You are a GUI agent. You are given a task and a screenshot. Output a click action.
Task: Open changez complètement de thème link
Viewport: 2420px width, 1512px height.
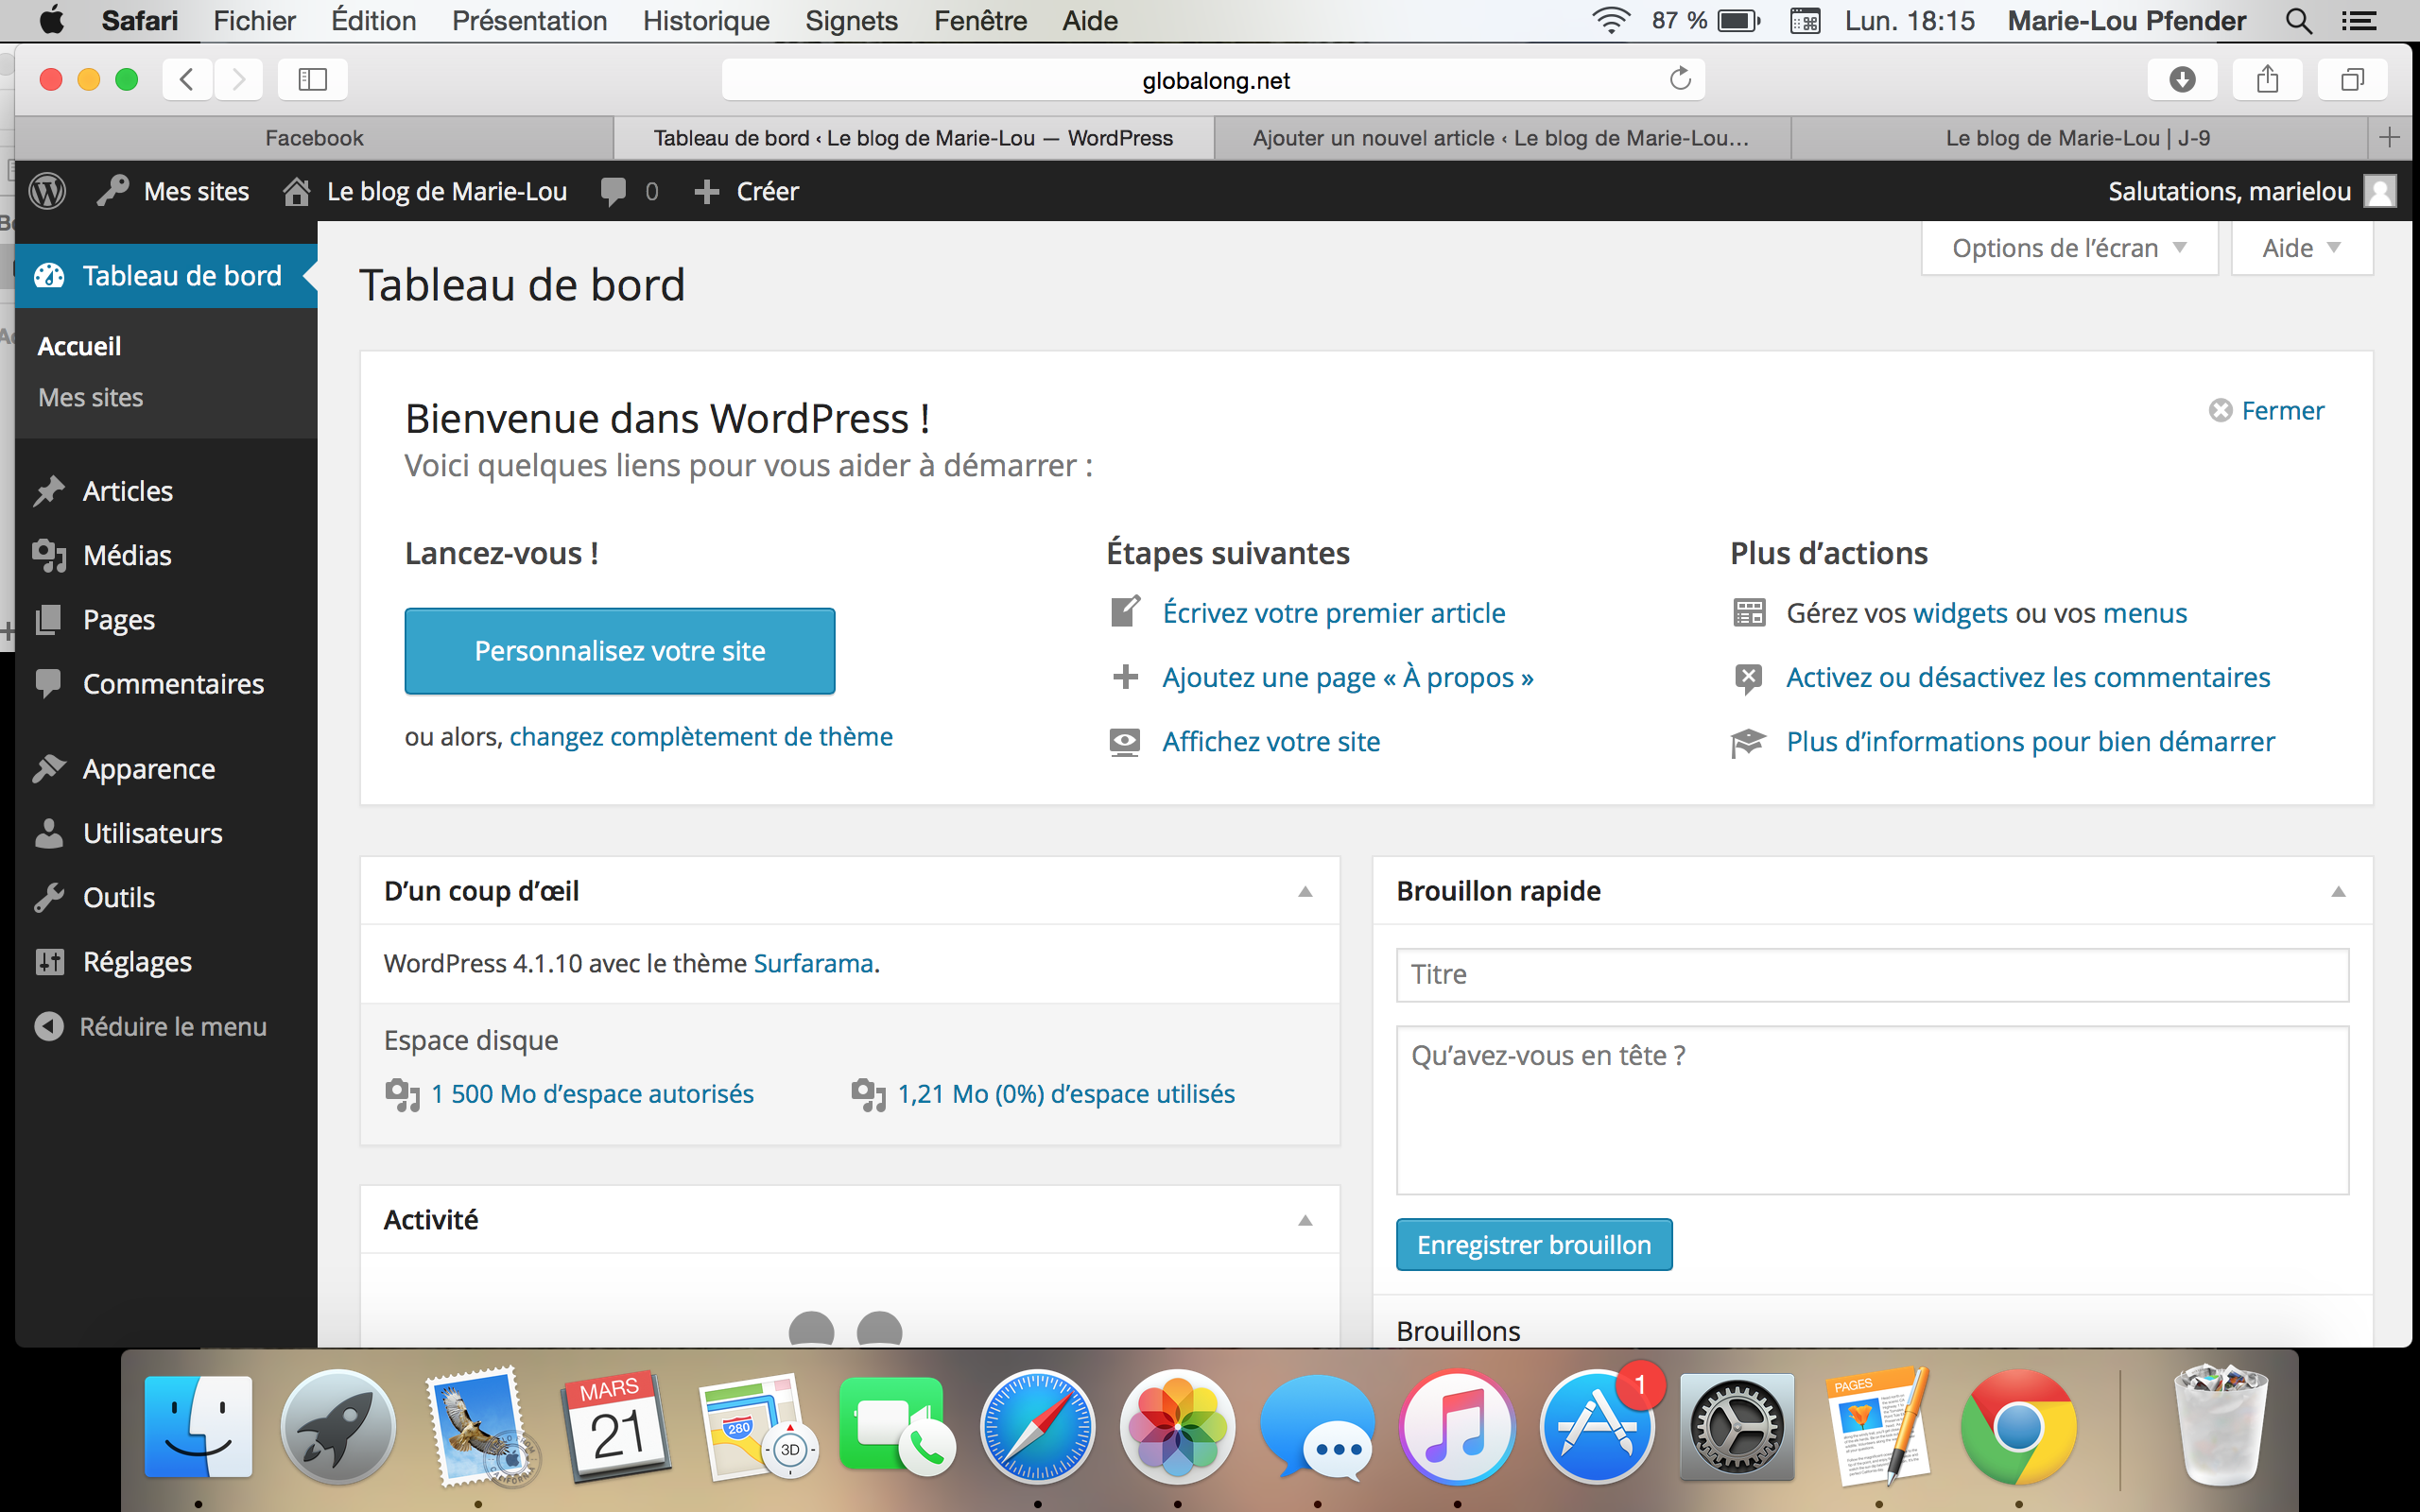click(701, 737)
